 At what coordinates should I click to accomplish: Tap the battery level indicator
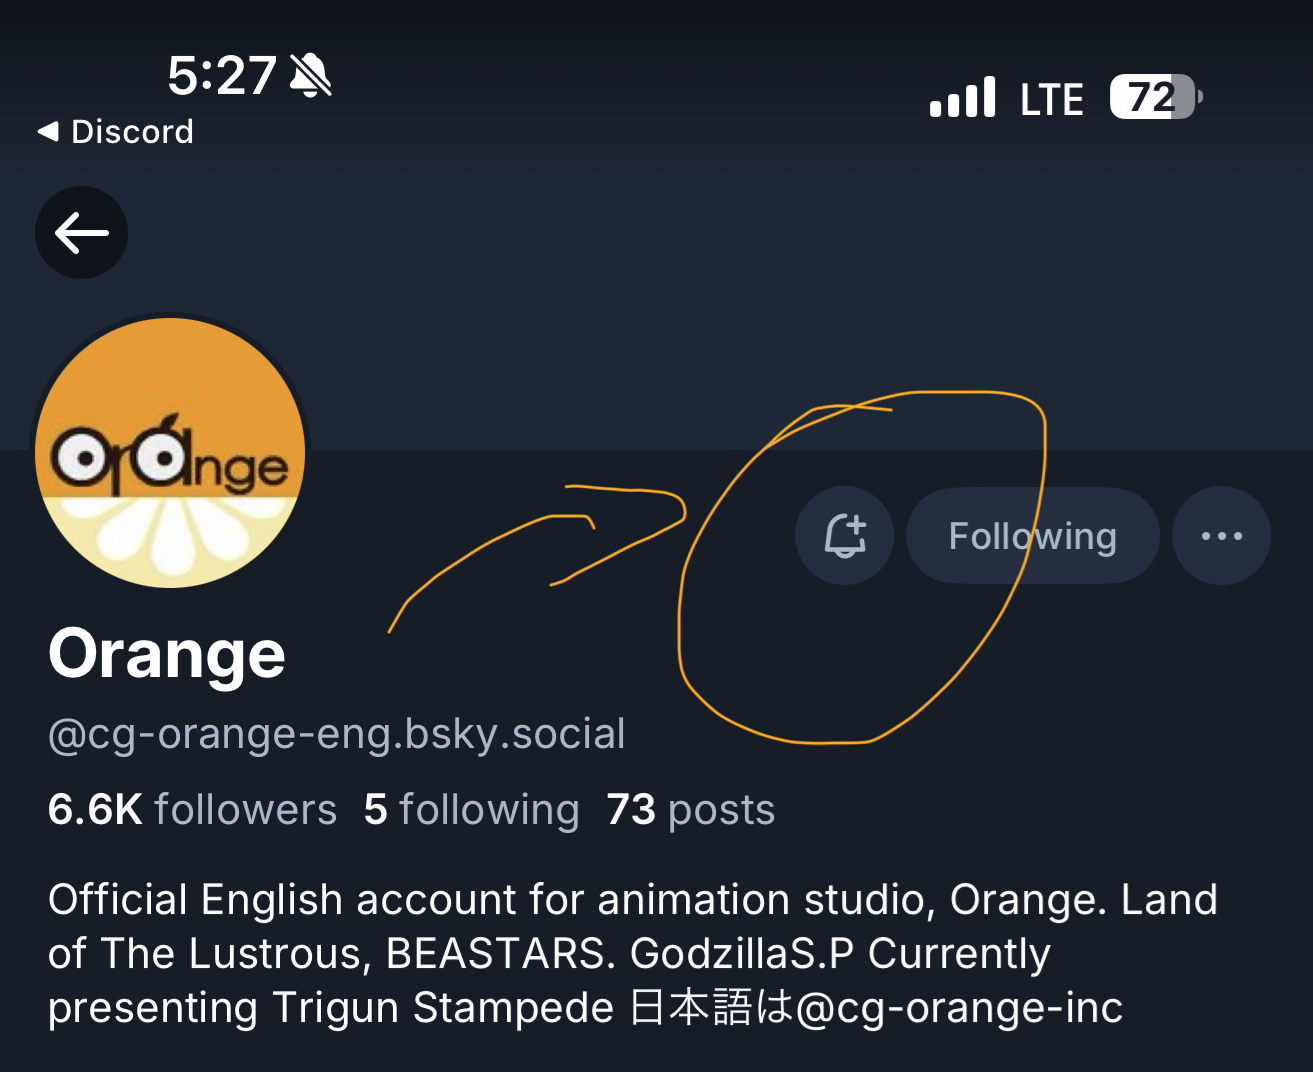coord(1155,98)
